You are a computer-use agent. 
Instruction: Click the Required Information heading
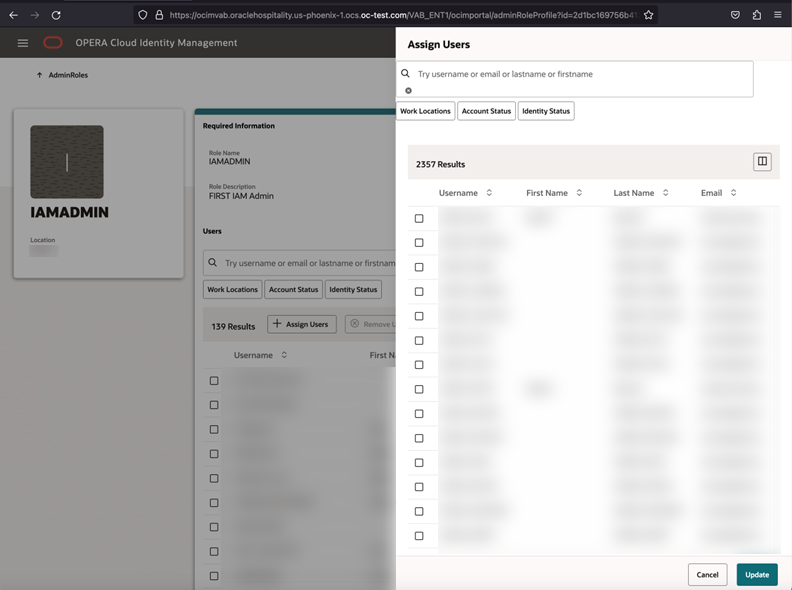[239, 126]
